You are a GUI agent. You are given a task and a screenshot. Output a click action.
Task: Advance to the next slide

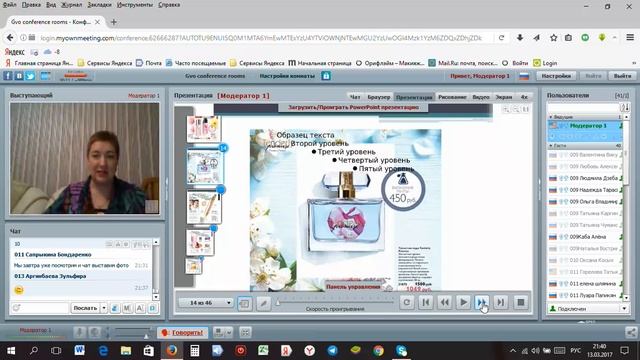coord(482,302)
